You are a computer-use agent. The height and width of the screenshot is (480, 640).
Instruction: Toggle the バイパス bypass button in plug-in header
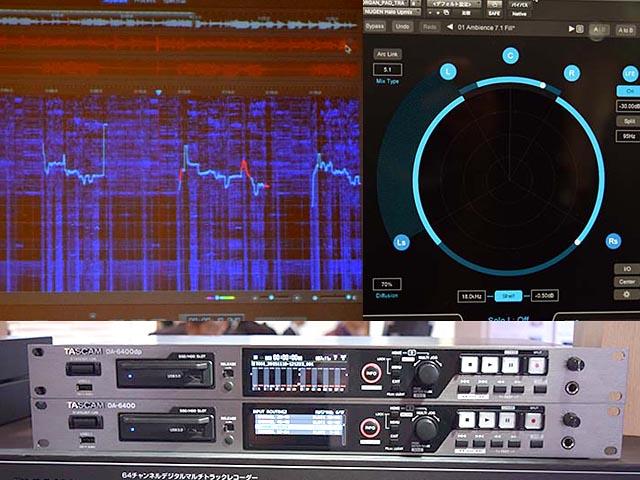(x=519, y=5)
